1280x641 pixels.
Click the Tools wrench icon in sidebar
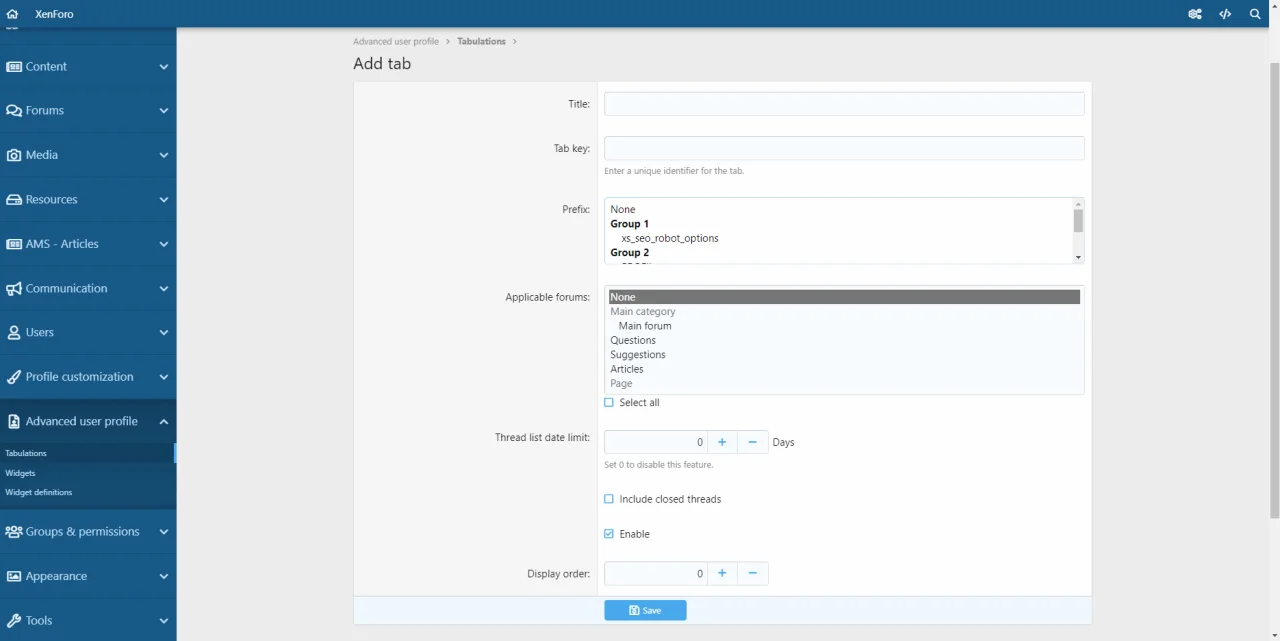[14, 620]
